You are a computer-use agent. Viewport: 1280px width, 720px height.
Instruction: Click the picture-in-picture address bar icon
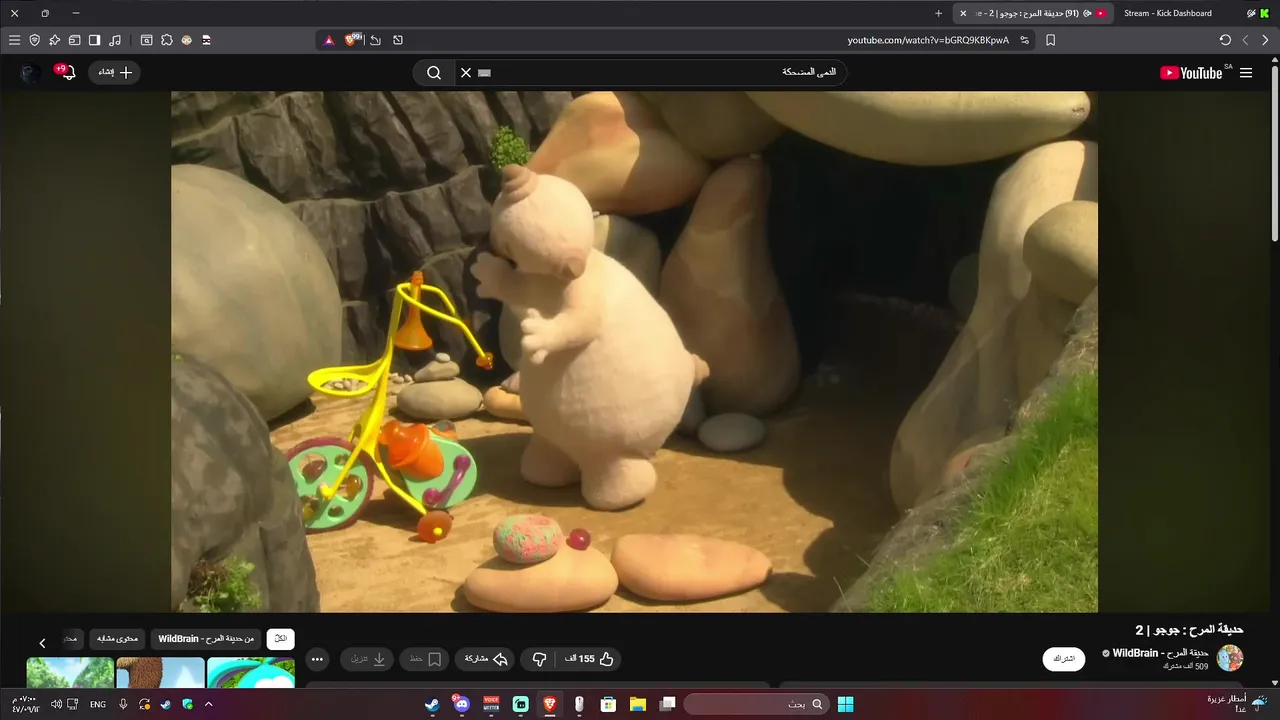(398, 40)
